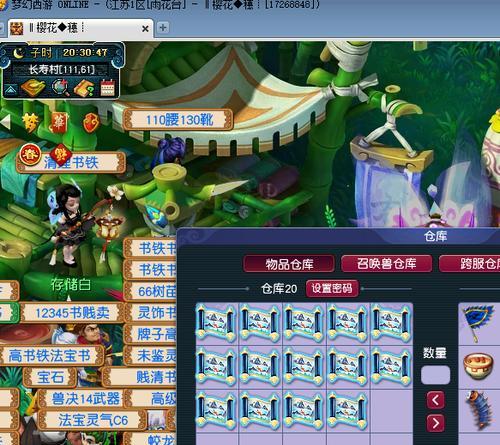The image size is (500, 445).
Task: Open the 灵饰书 stall sign
Action: coord(150,313)
